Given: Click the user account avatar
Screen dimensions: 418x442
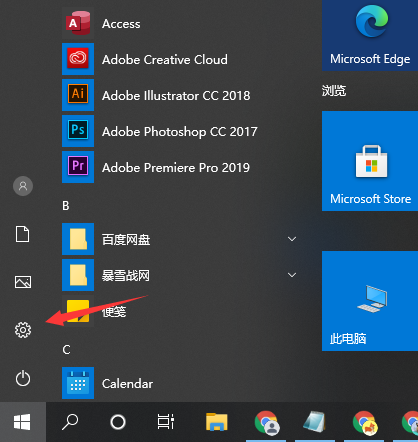Looking at the screenshot, I should point(23,186).
